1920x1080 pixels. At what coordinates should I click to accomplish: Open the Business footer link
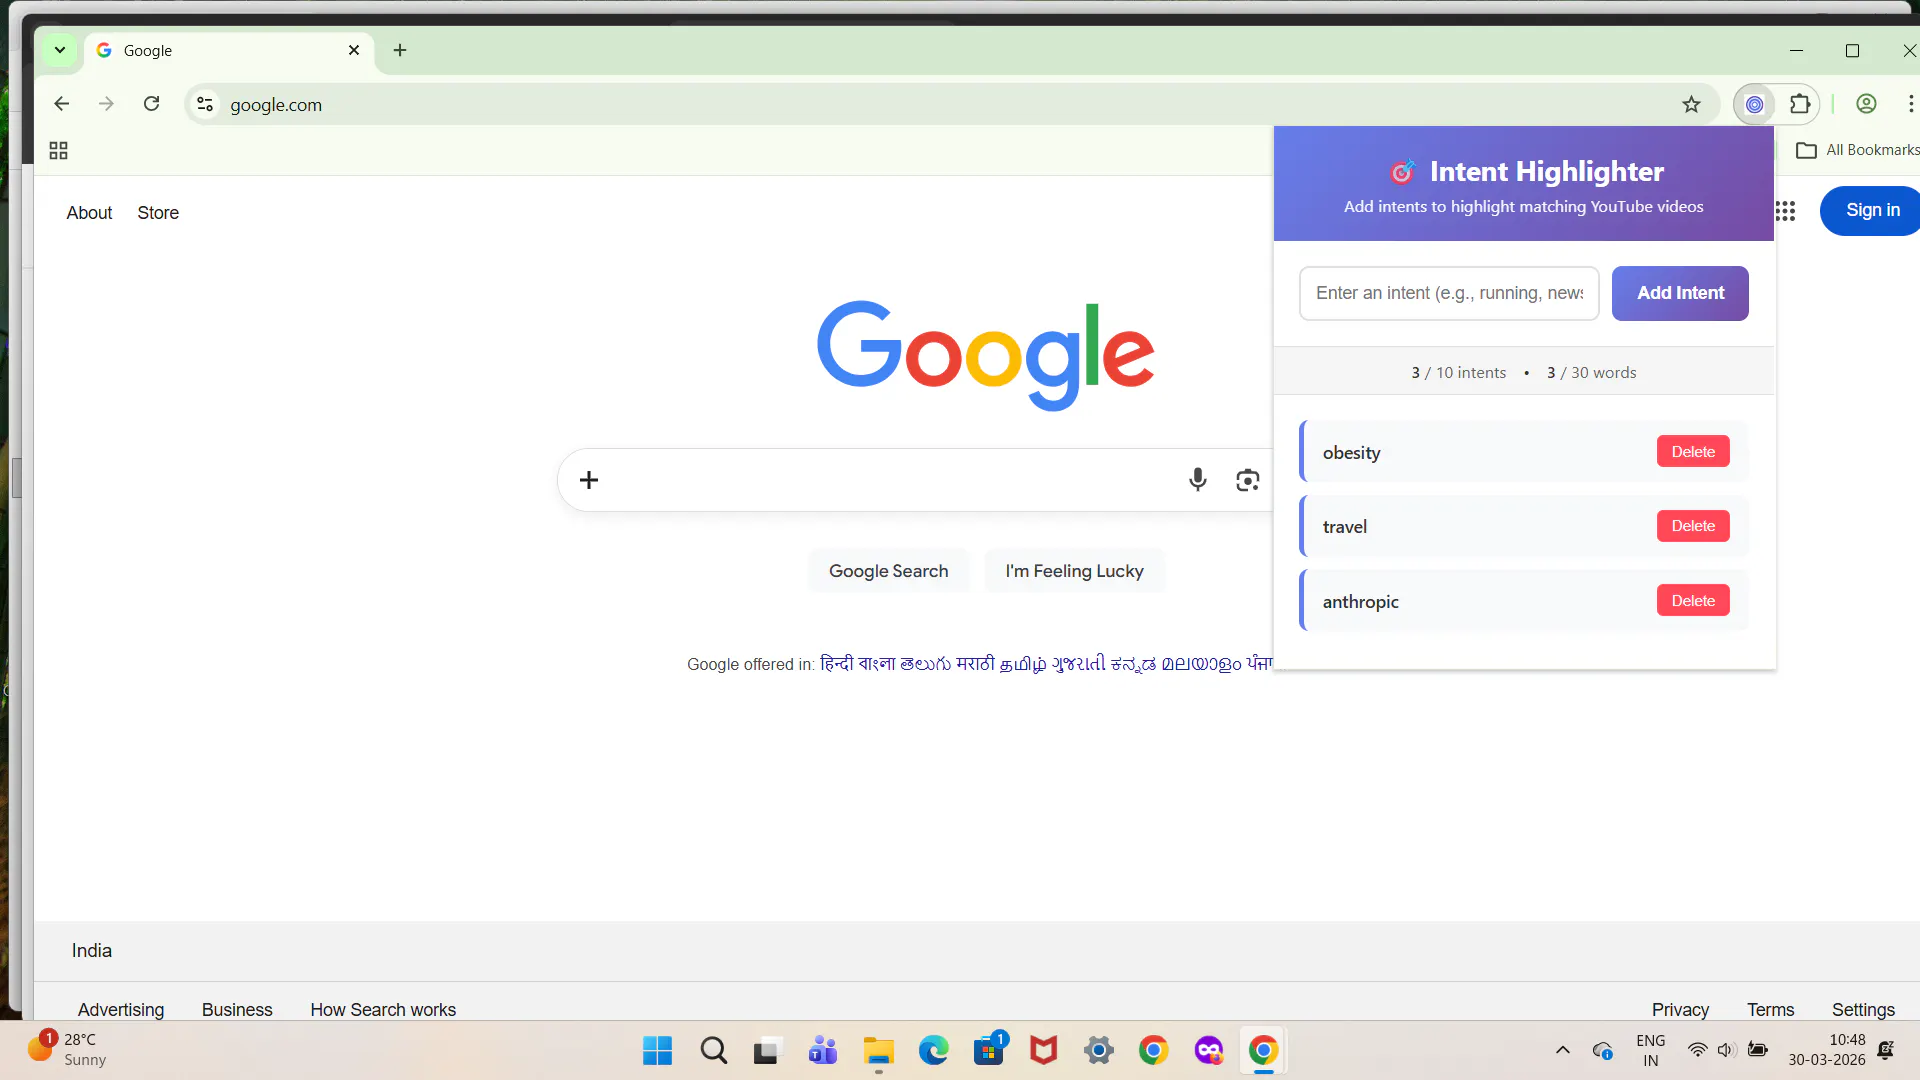click(237, 1010)
